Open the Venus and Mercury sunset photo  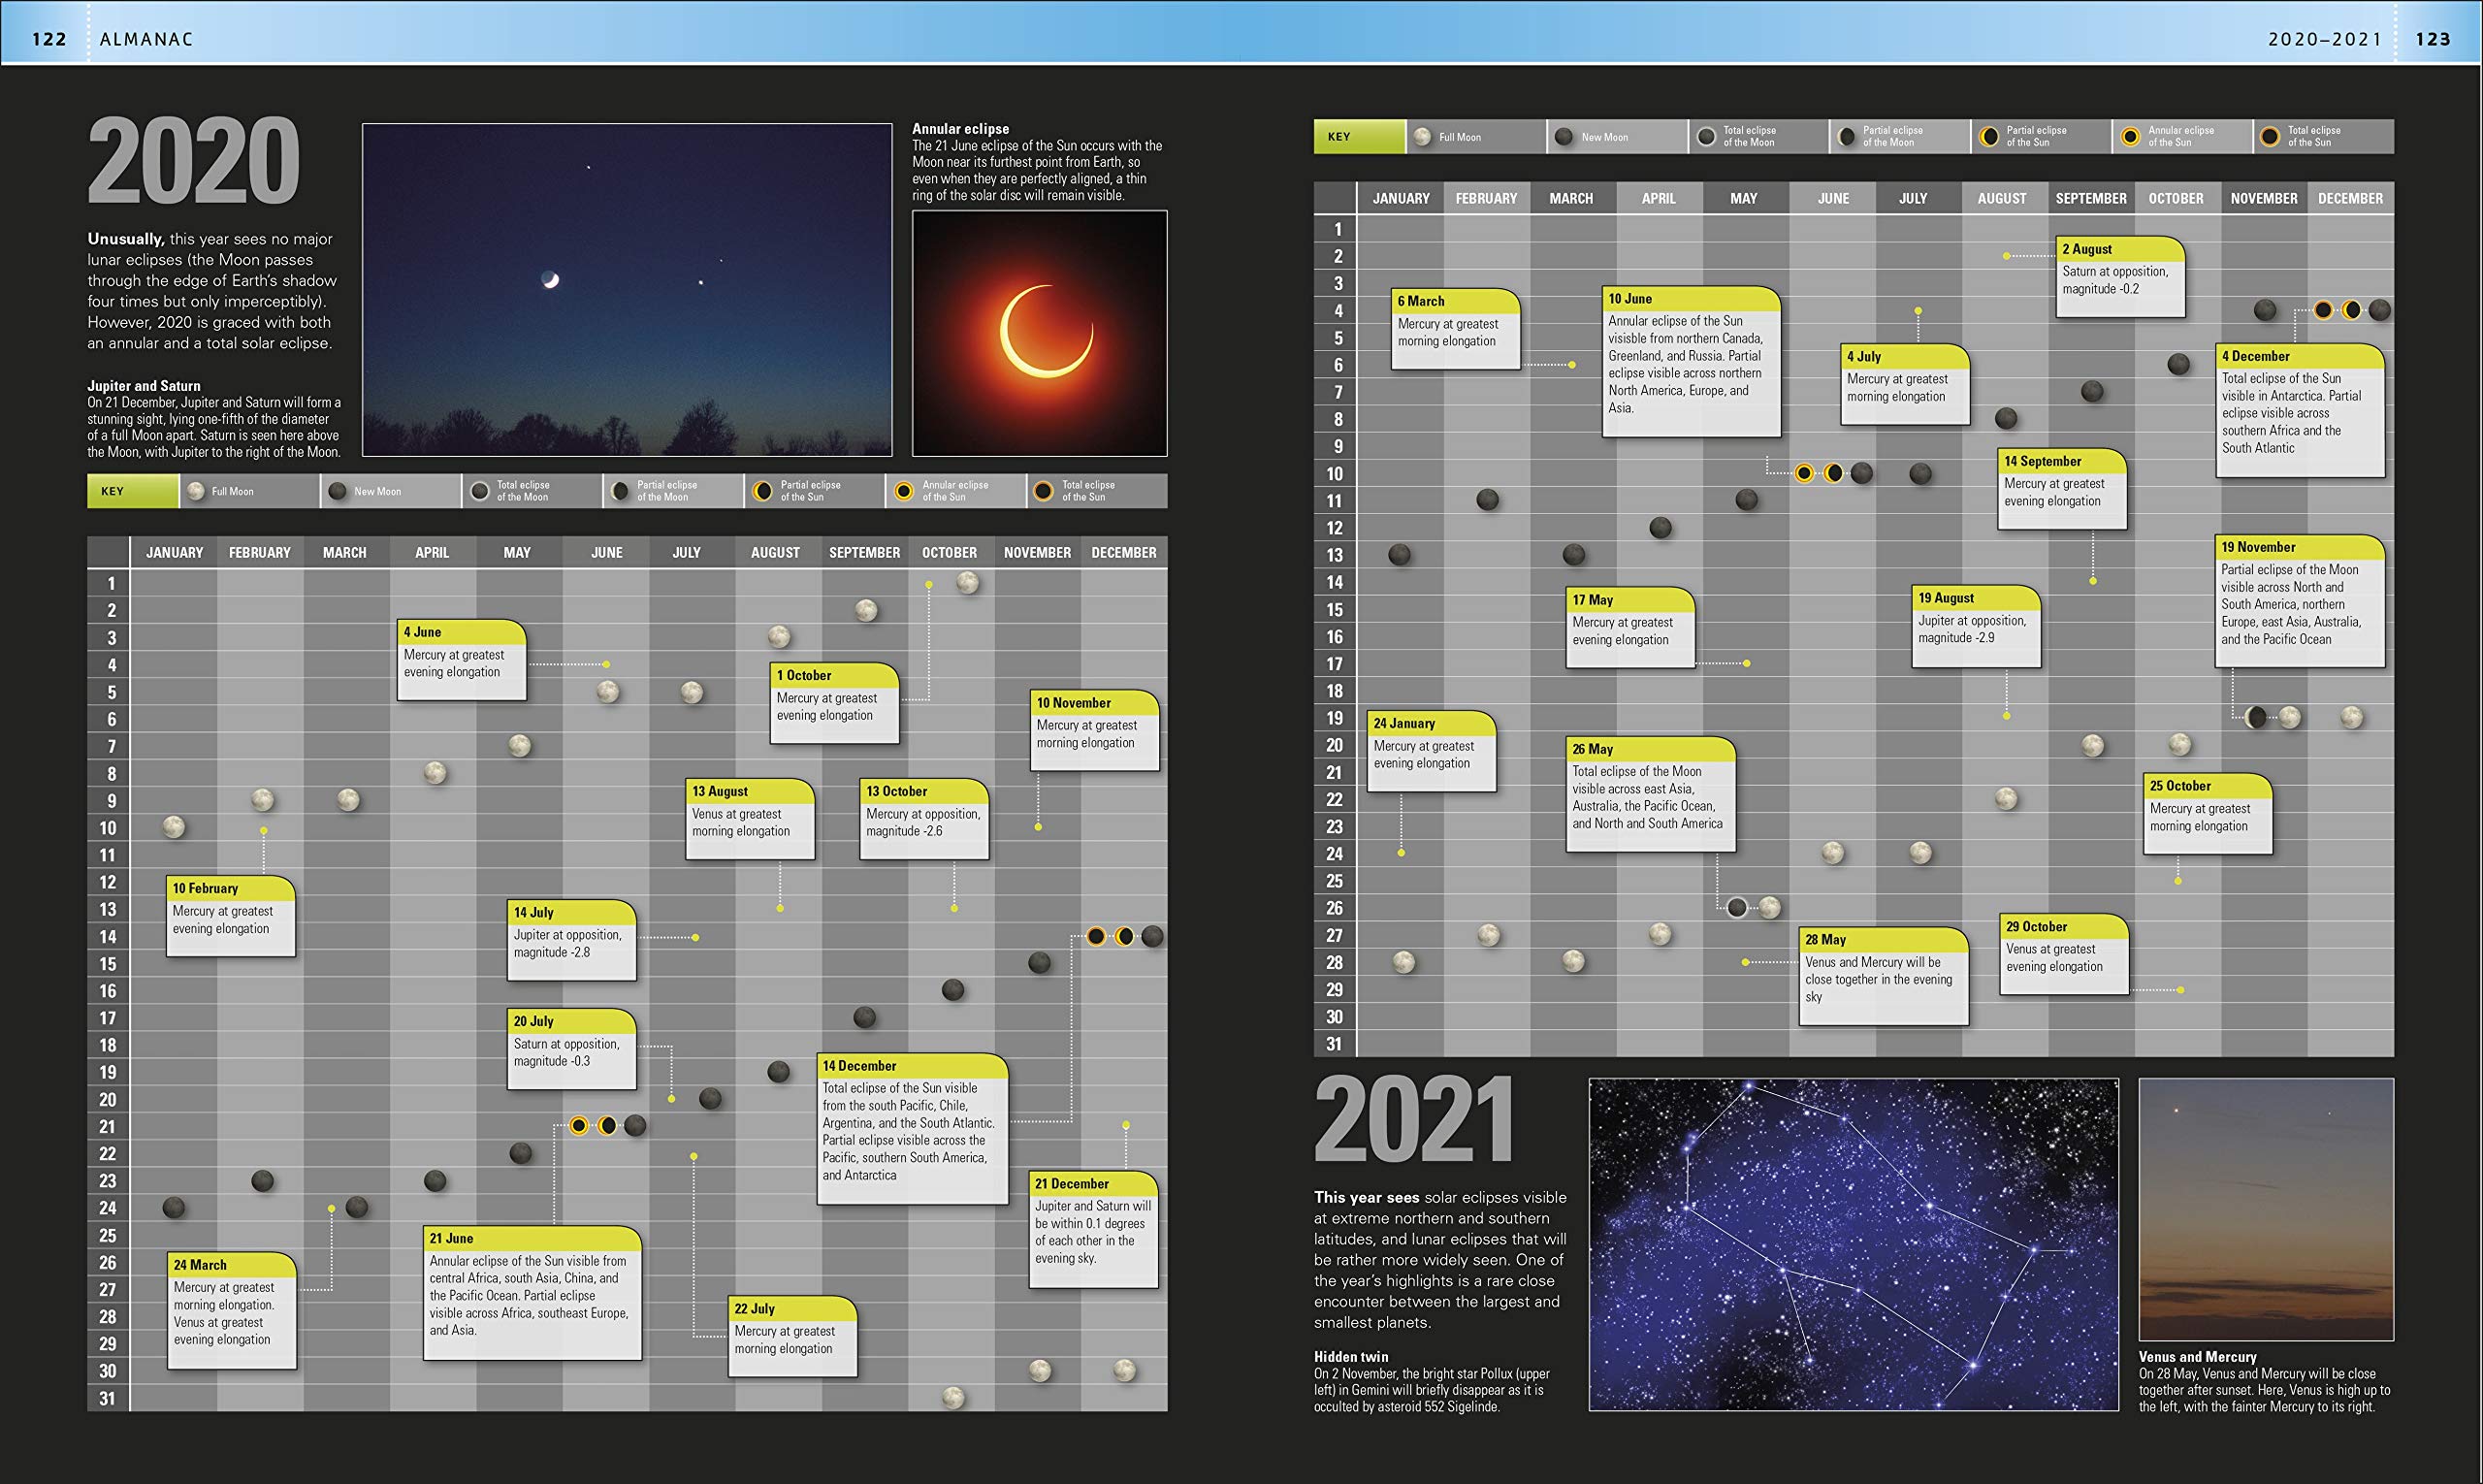pyautogui.click(x=2266, y=1210)
